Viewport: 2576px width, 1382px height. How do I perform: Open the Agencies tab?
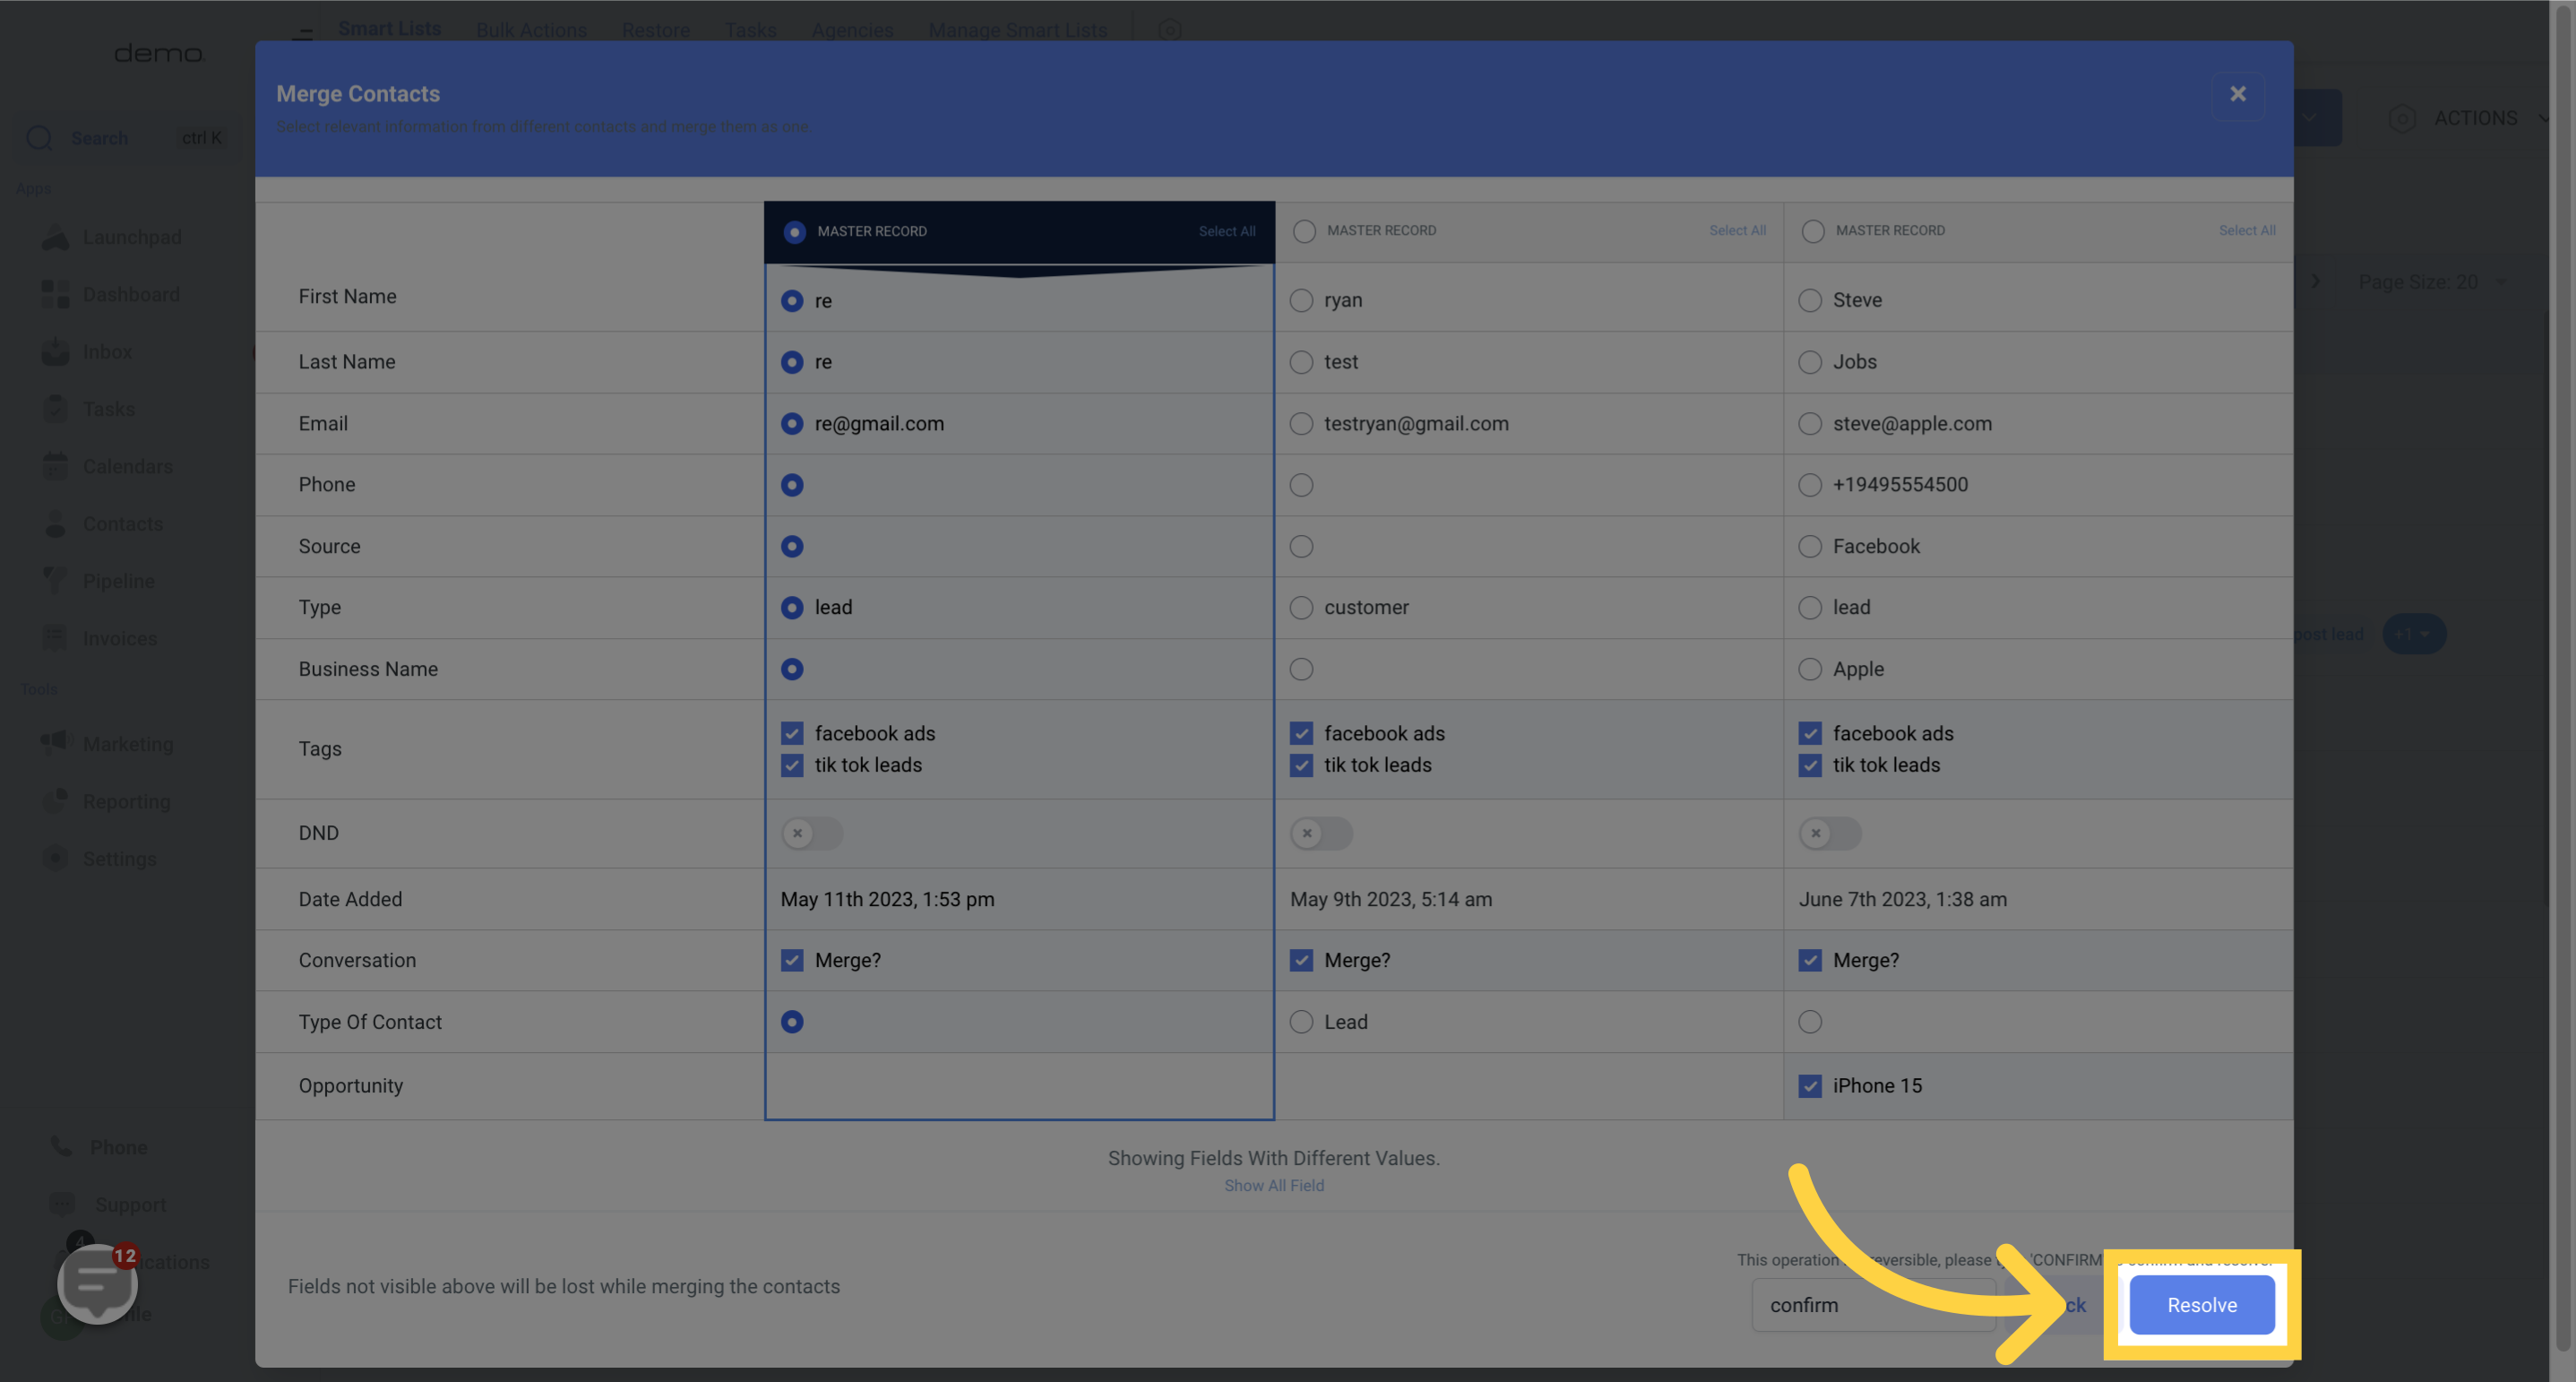point(852,31)
